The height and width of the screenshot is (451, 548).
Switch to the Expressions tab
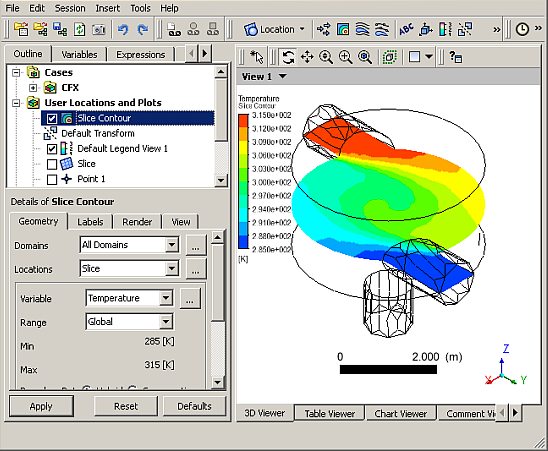[140, 55]
